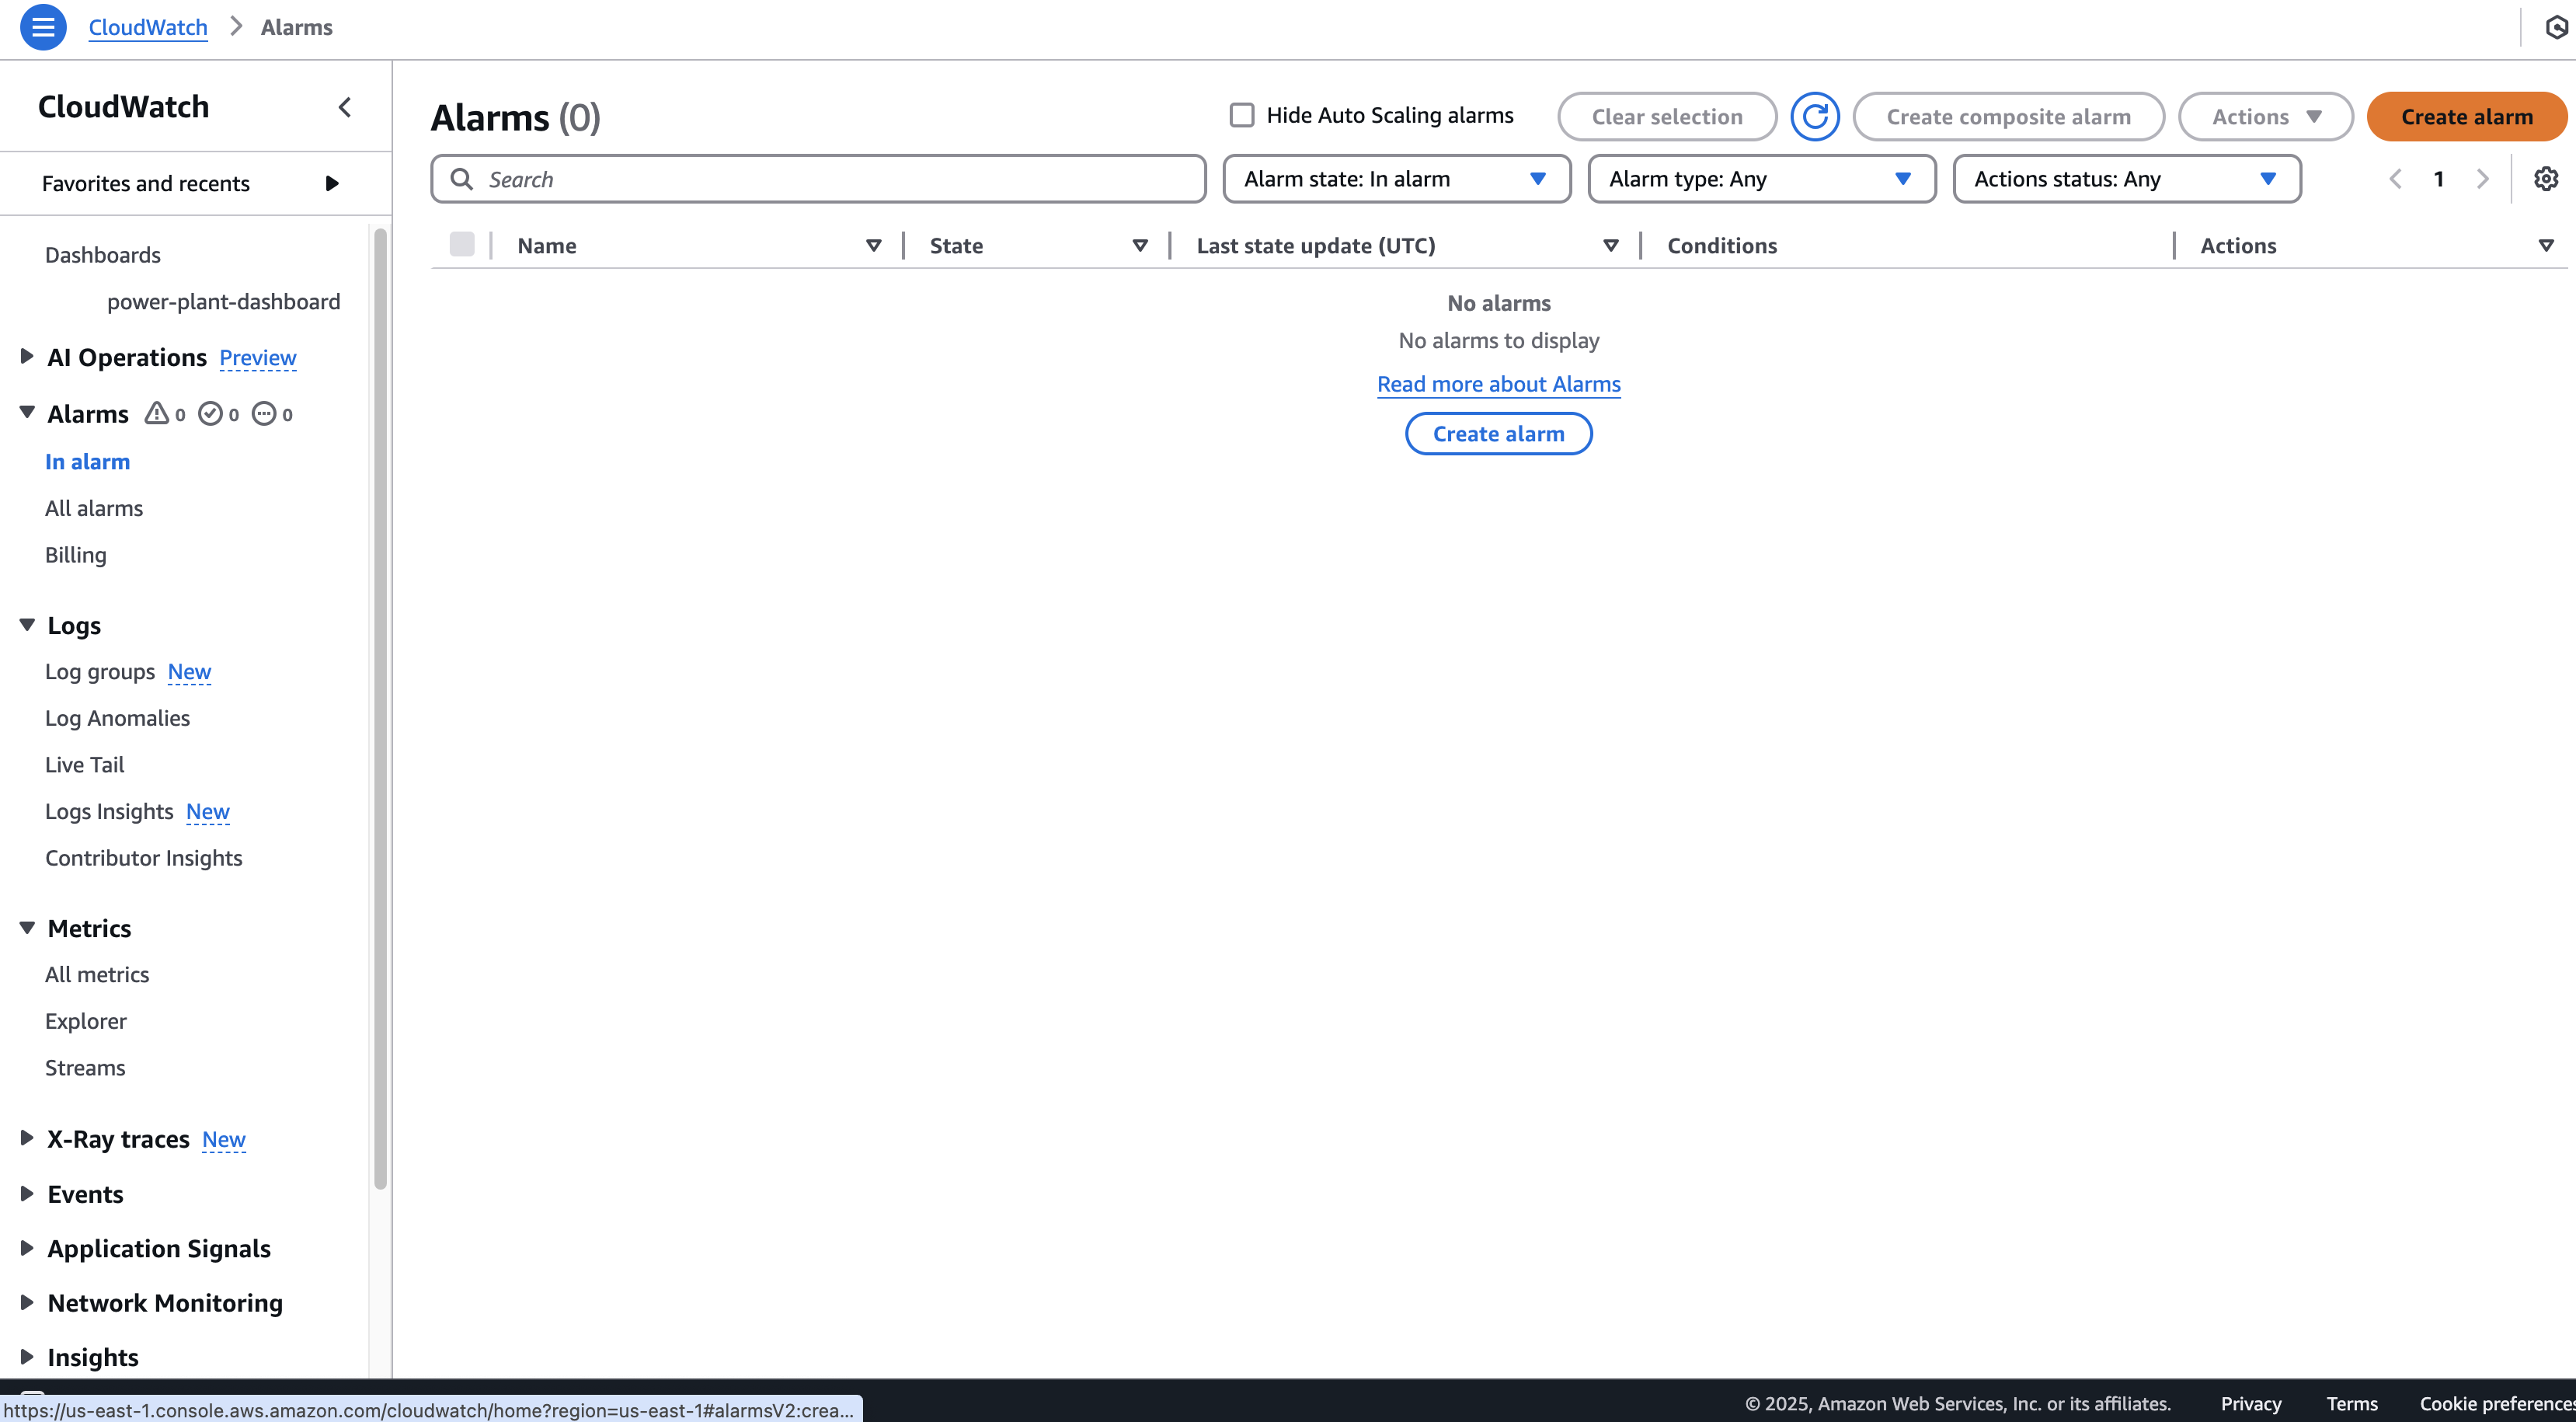
Task: Click the orange Create alarm button
Action: 2467,117
